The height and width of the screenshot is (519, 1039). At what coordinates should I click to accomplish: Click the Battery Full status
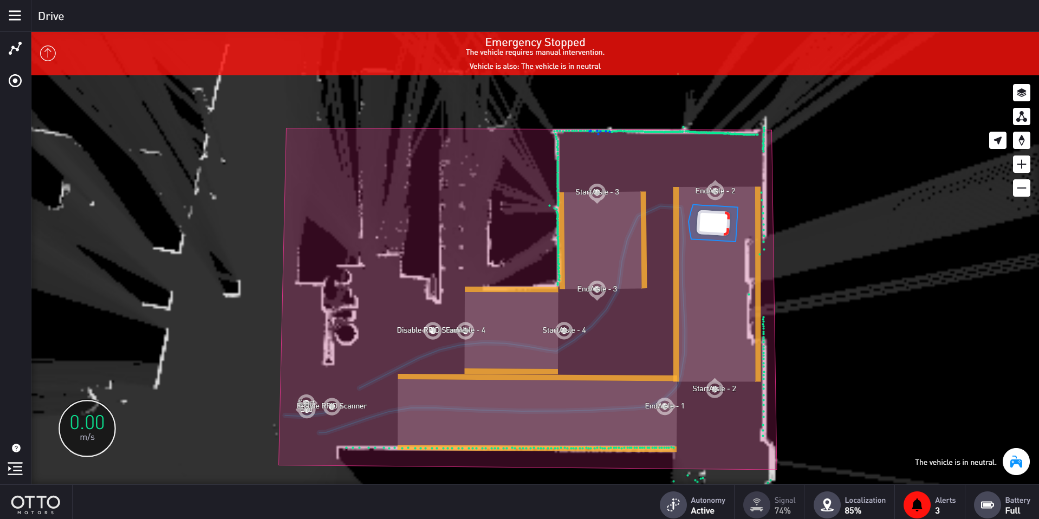[987, 505]
